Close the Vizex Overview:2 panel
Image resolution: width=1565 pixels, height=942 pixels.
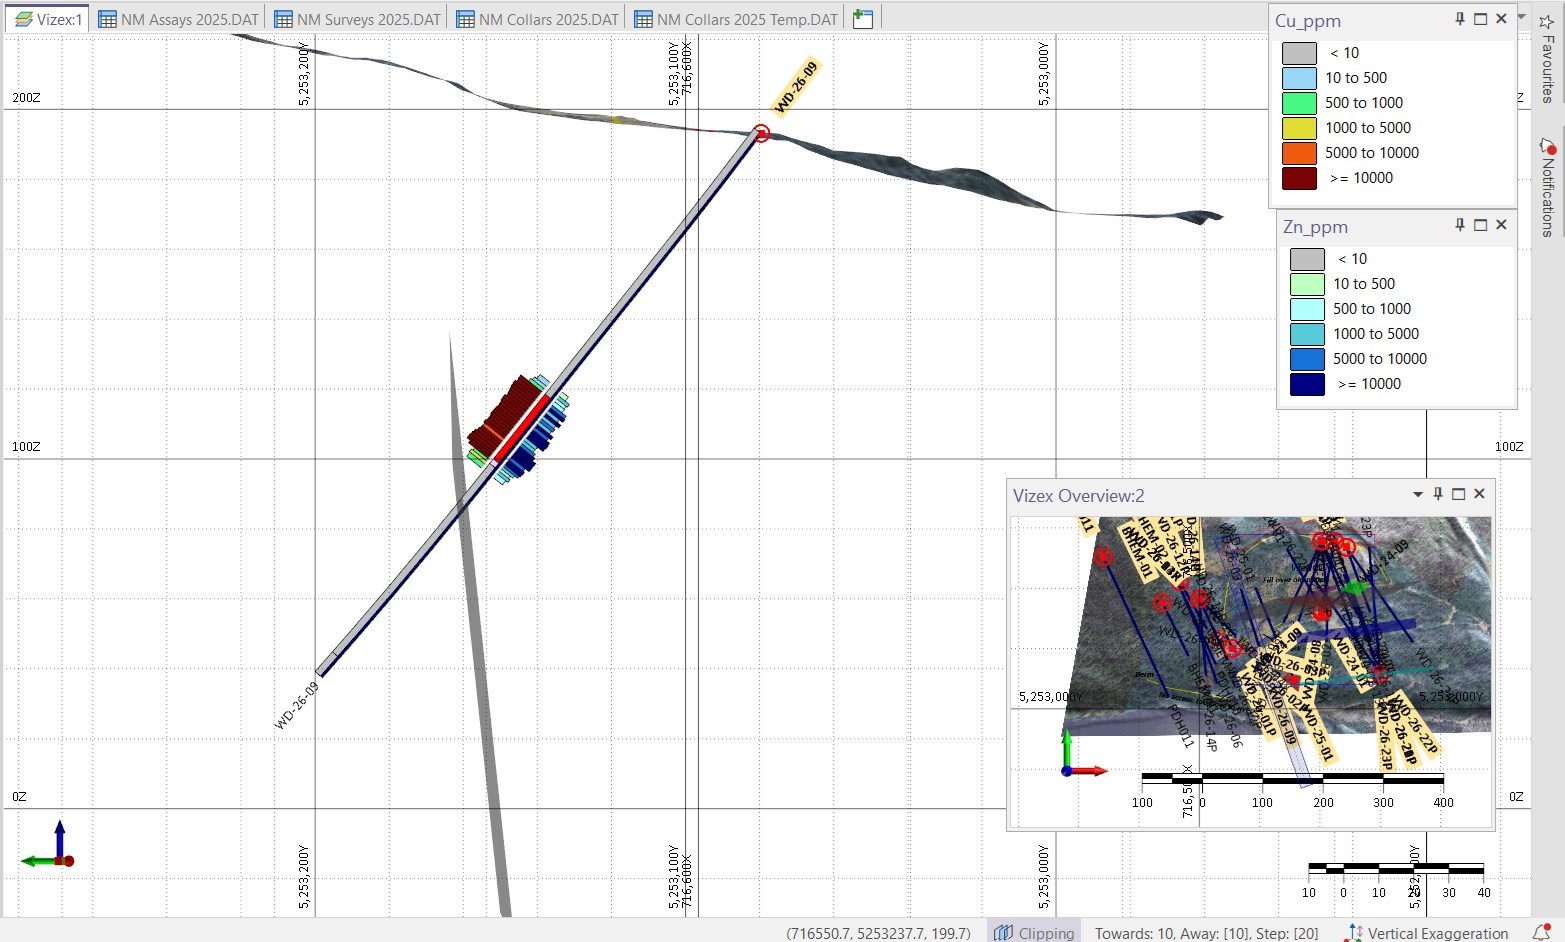click(x=1479, y=494)
